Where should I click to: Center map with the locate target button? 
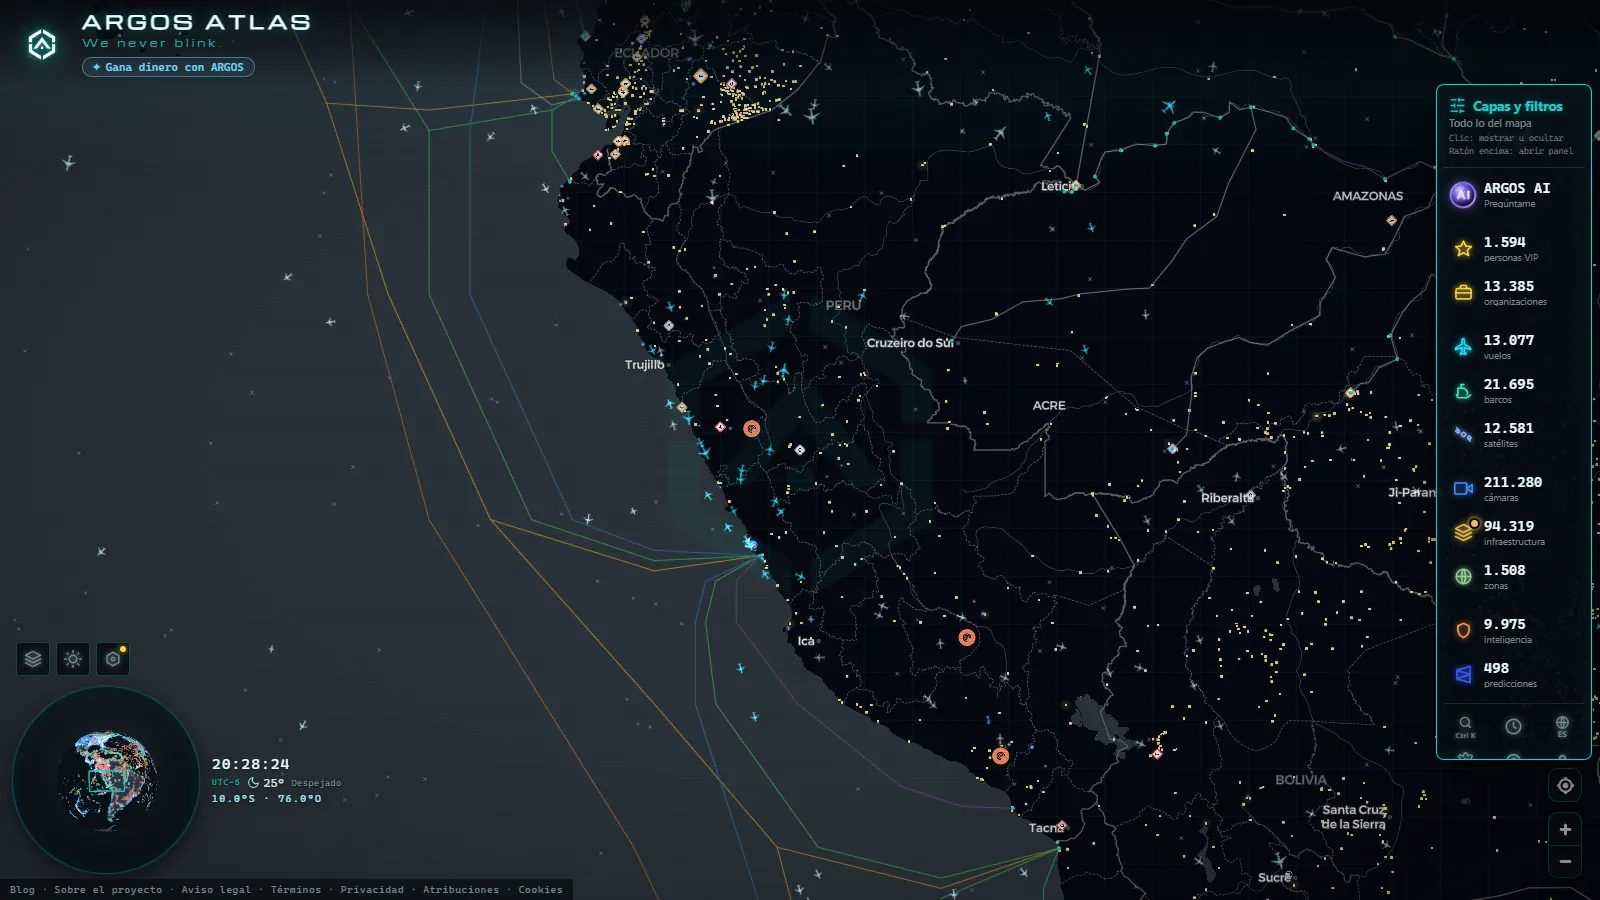[1565, 786]
